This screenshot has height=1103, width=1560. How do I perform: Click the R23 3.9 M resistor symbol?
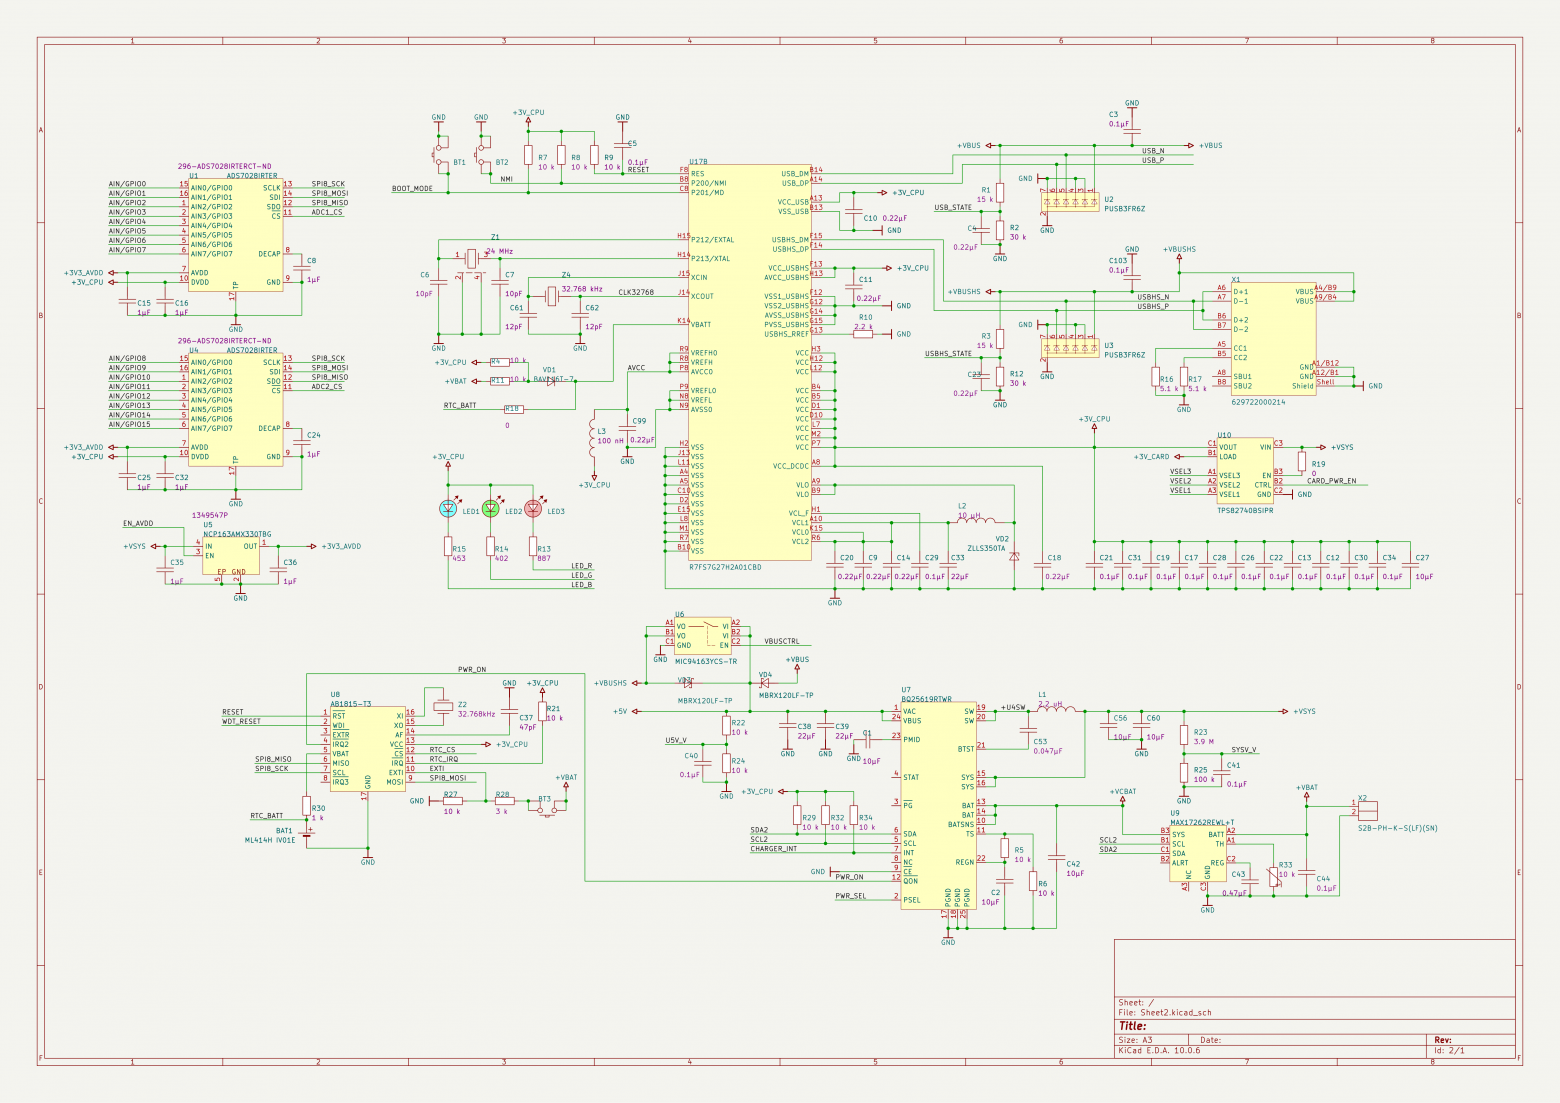[x=1184, y=735]
